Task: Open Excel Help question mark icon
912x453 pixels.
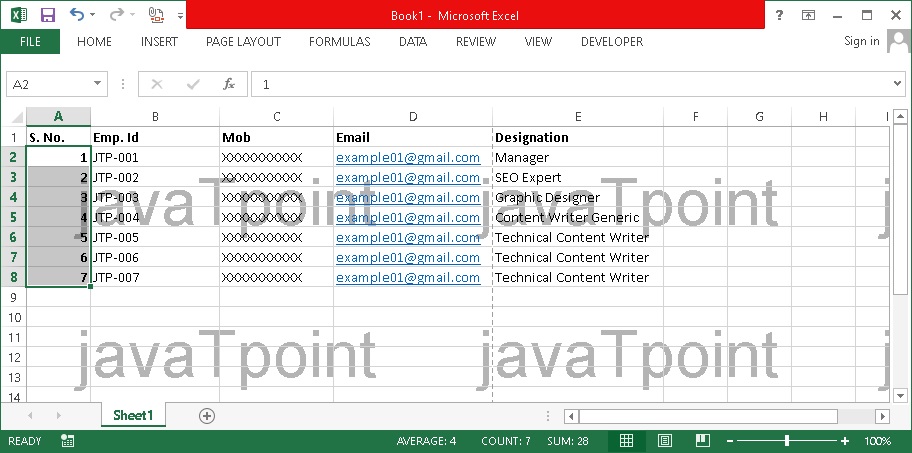Action: coord(779,15)
